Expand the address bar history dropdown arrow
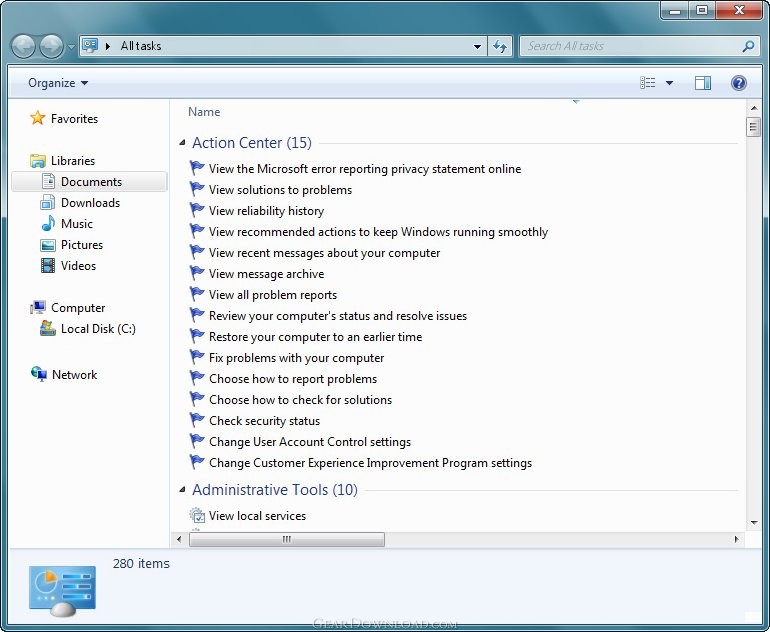 coord(477,47)
